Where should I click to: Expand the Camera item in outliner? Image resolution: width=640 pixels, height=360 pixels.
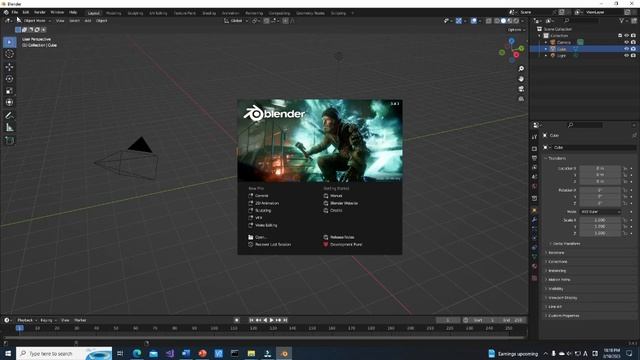pyautogui.click(x=546, y=42)
